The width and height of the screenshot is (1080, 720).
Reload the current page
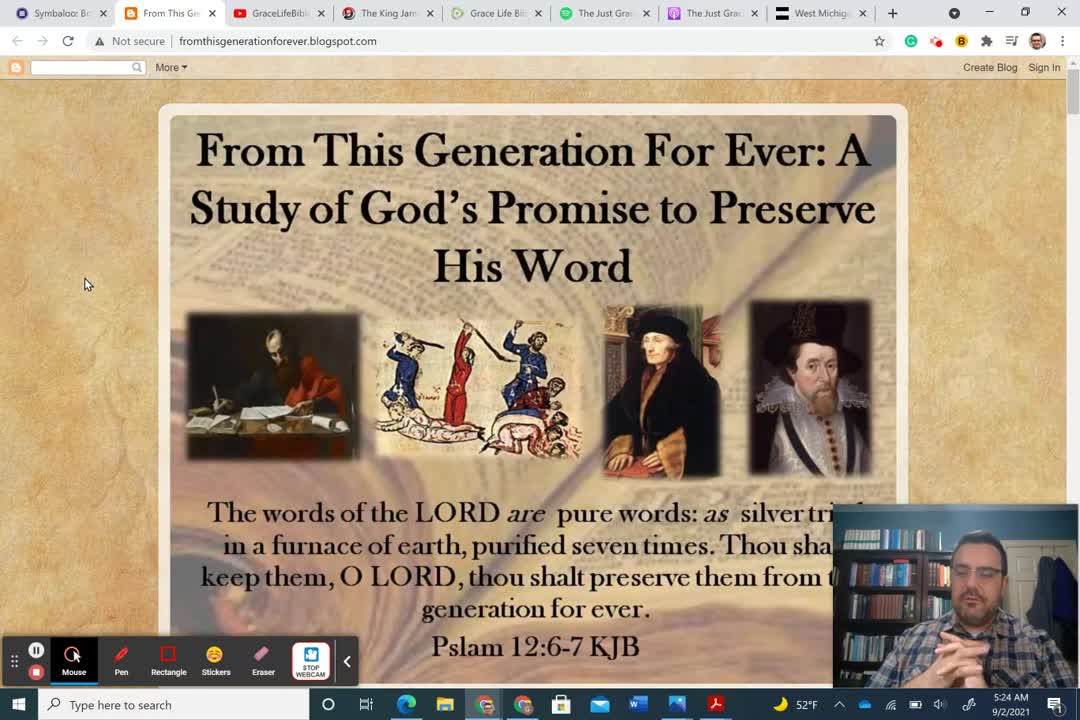click(x=68, y=41)
